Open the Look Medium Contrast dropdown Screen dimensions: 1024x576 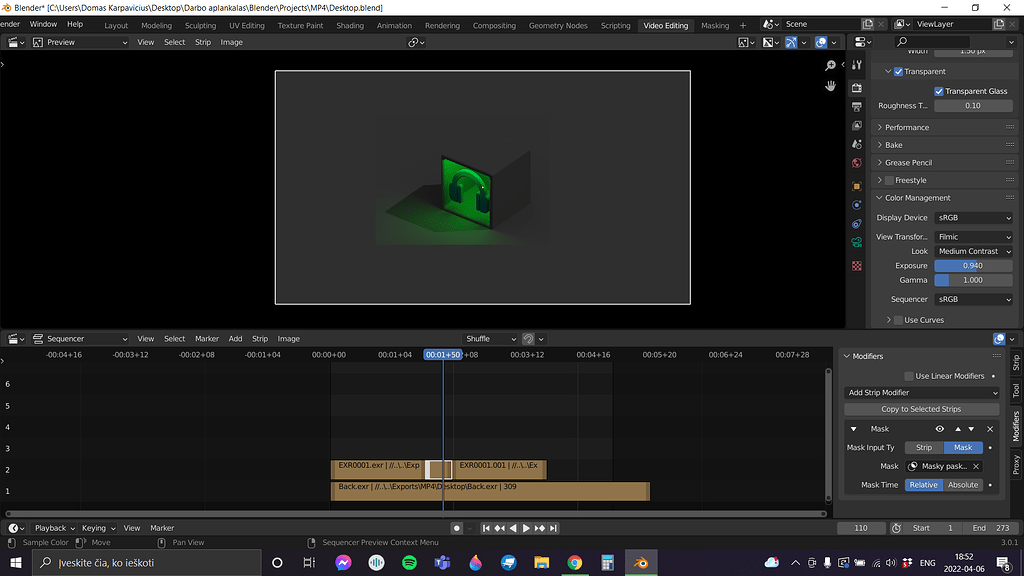(974, 251)
